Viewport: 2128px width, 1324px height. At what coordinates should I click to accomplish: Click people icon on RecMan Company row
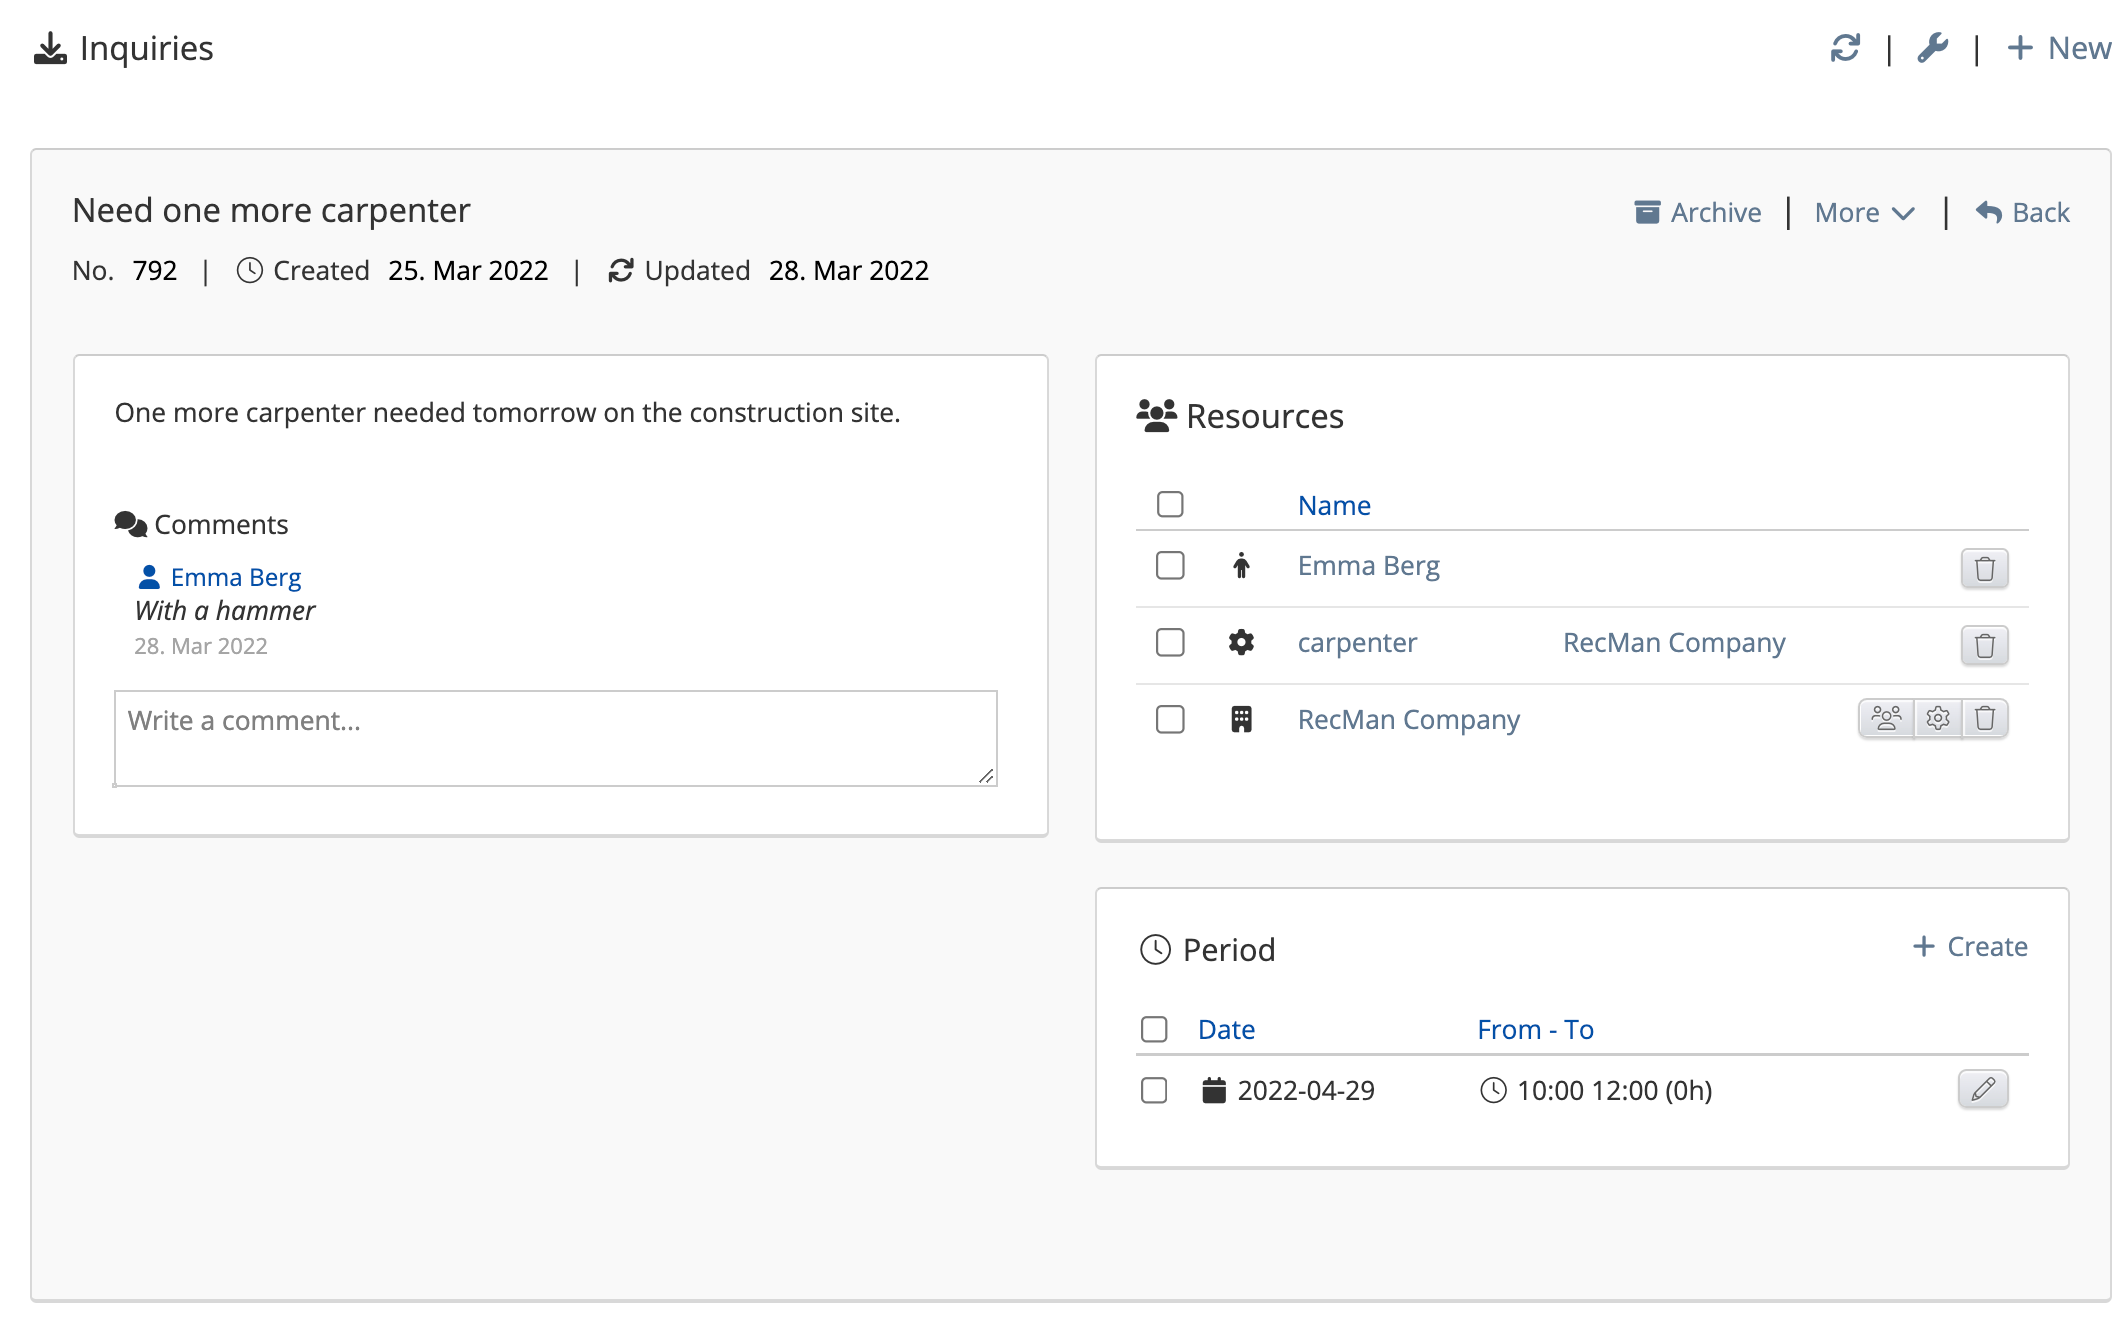(1886, 718)
